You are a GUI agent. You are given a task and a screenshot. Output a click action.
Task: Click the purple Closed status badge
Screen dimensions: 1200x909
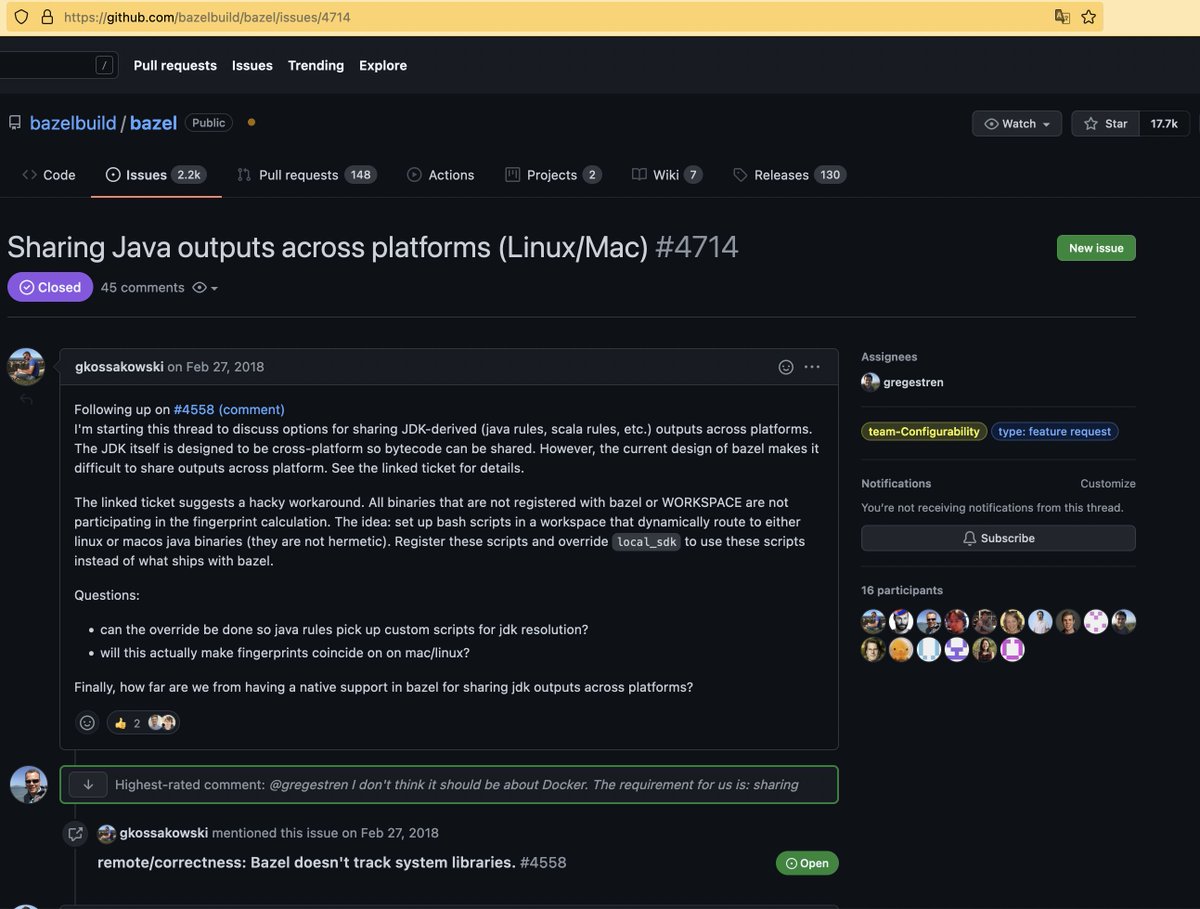pyautogui.click(x=50, y=287)
